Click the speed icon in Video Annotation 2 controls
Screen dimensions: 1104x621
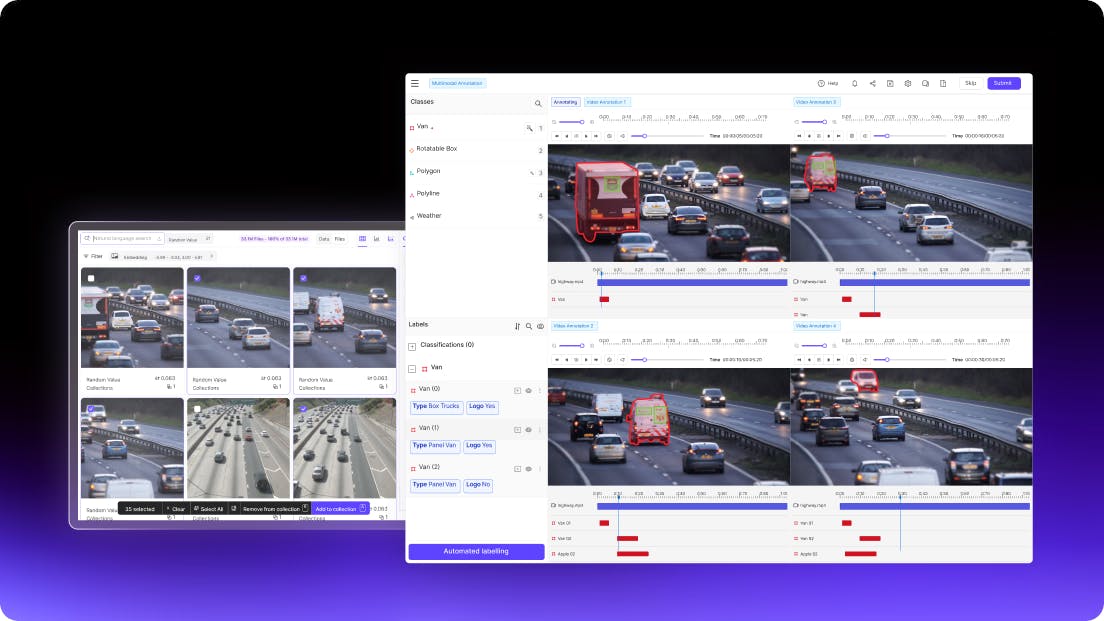(x=609, y=360)
